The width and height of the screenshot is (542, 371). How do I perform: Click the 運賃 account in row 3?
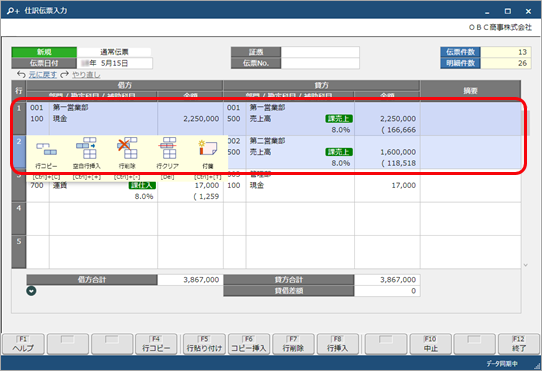[x=60, y=185]
